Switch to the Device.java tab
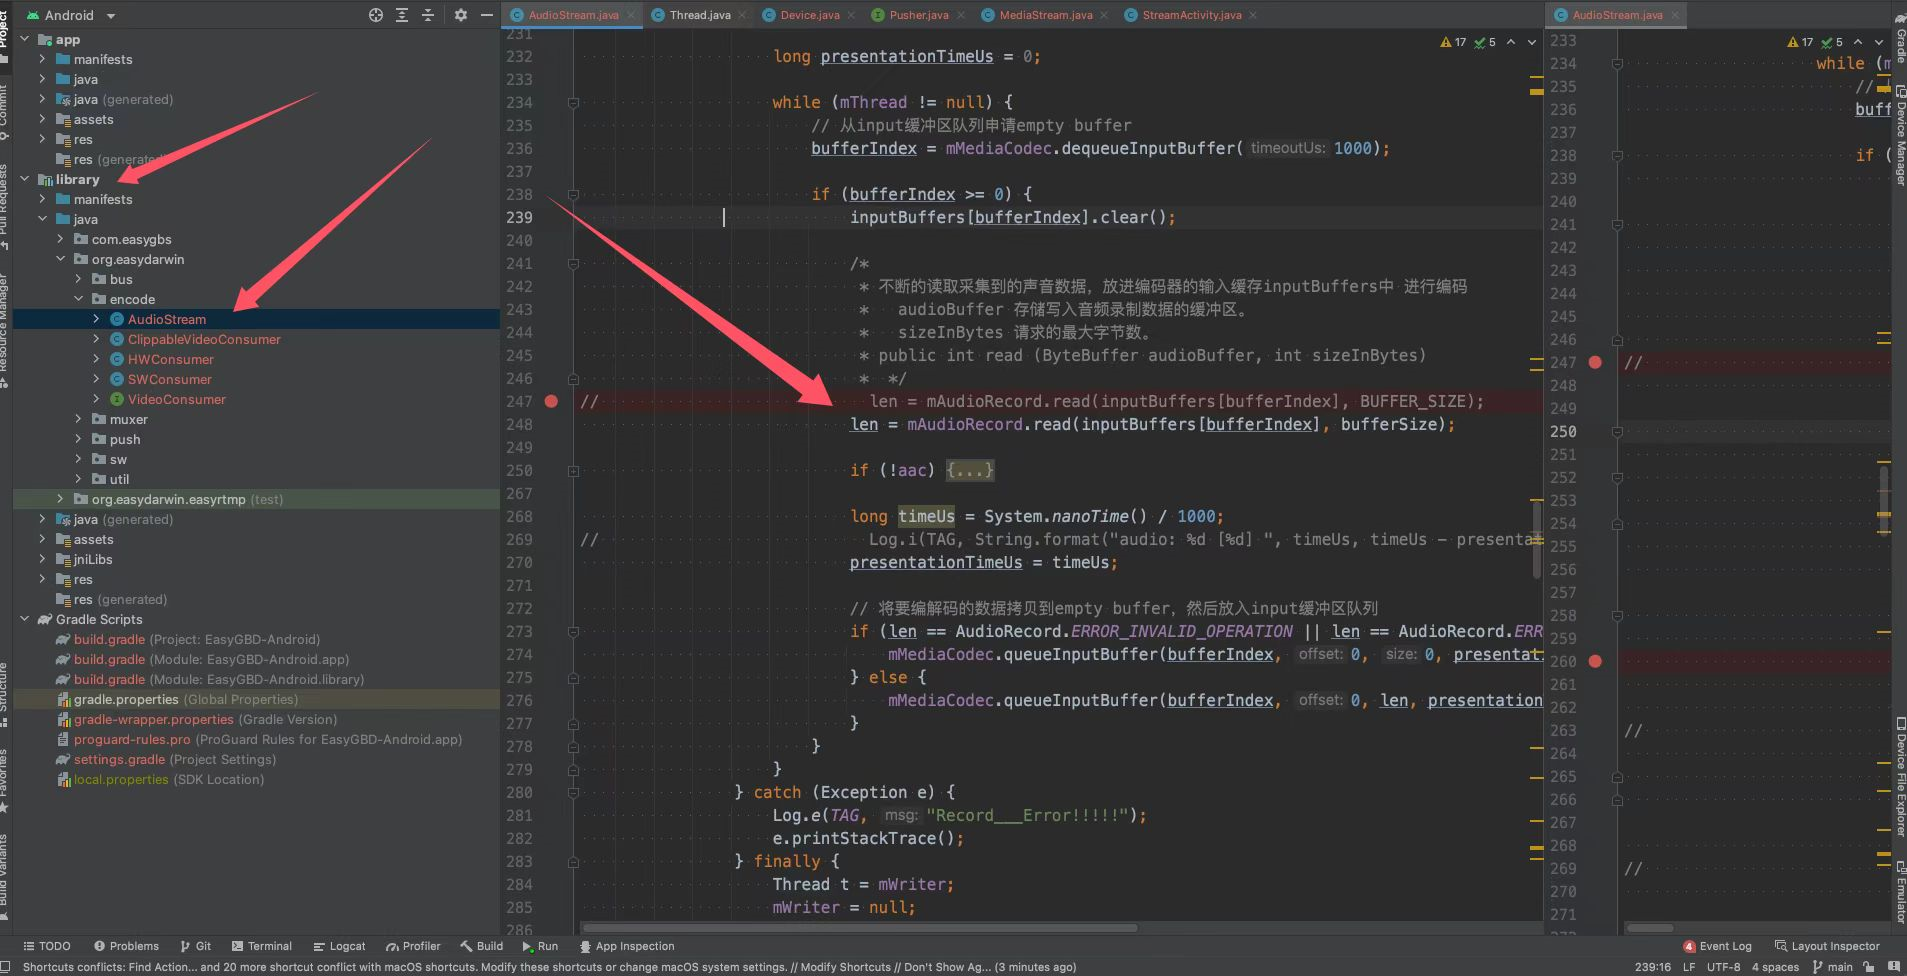 coord(810,15)
